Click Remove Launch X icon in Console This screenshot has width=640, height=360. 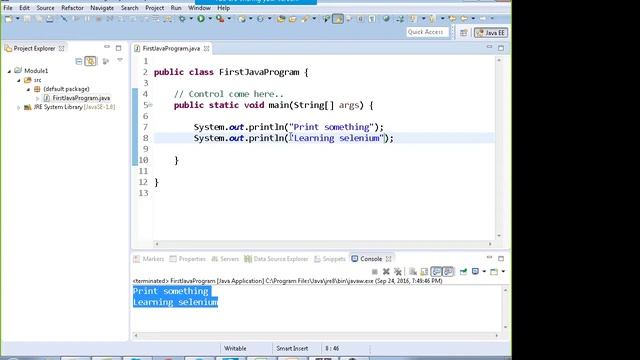(x=386, y=271)
